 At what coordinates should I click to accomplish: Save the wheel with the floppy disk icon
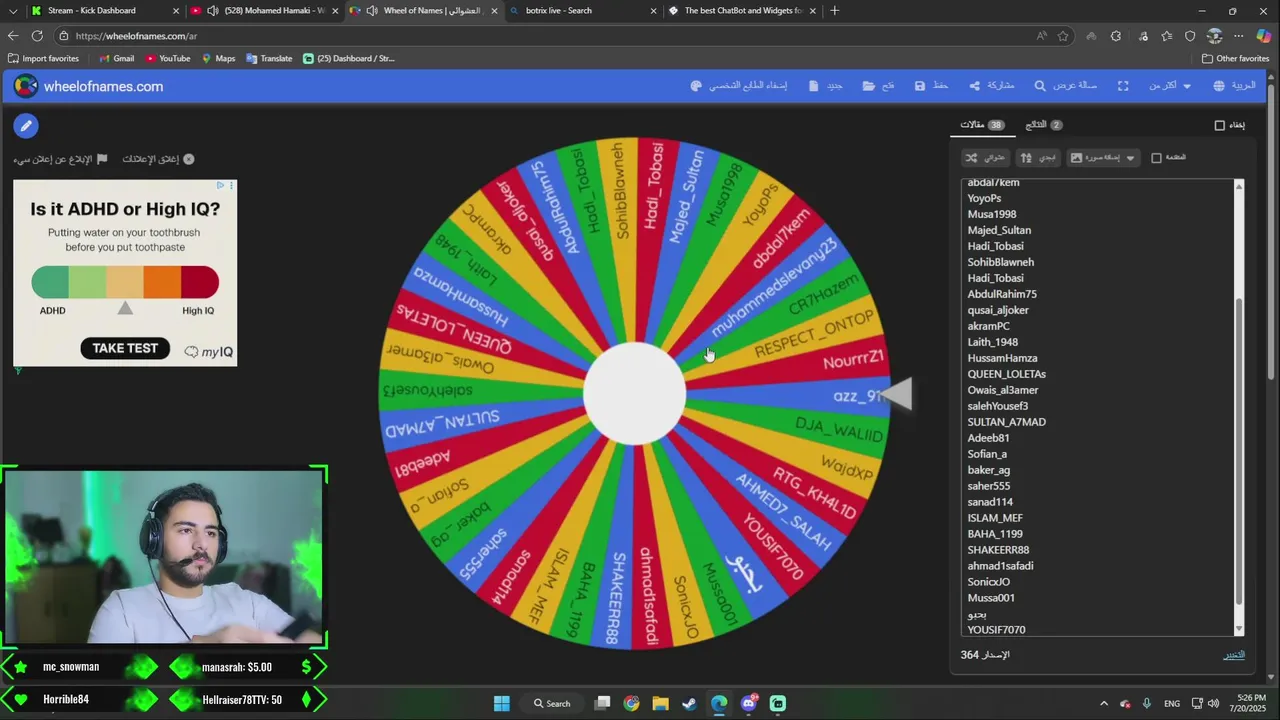tap(931, 86)
